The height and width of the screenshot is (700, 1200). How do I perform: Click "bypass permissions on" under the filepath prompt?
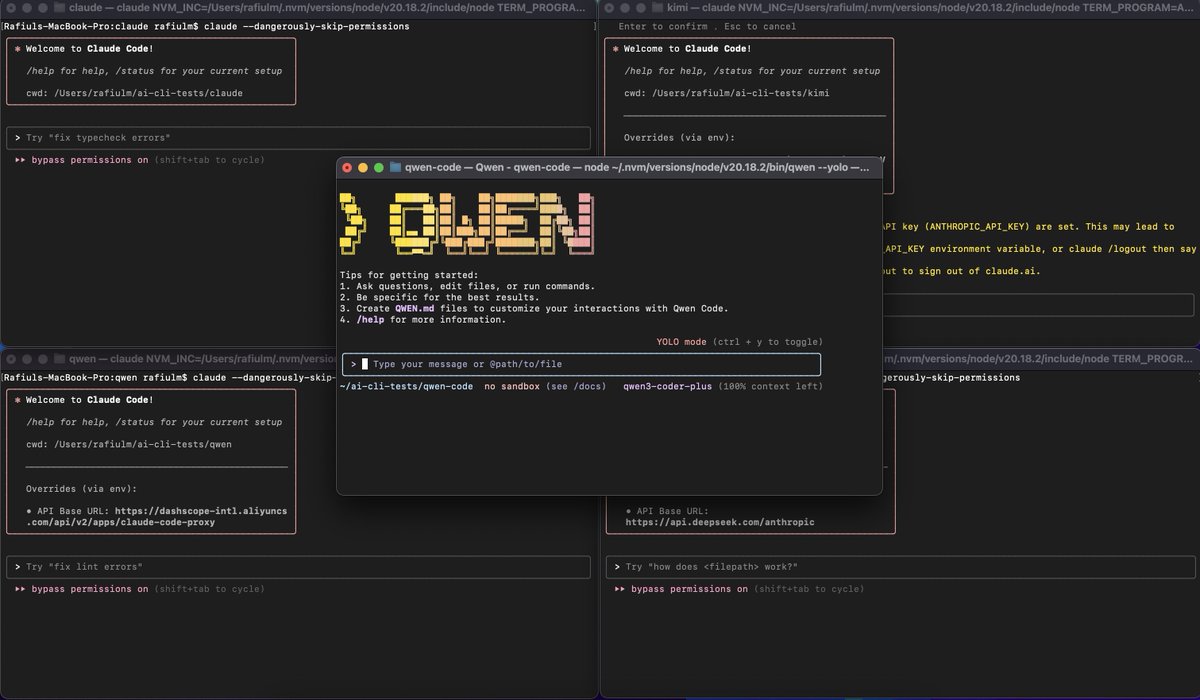(x=689, y=589)
